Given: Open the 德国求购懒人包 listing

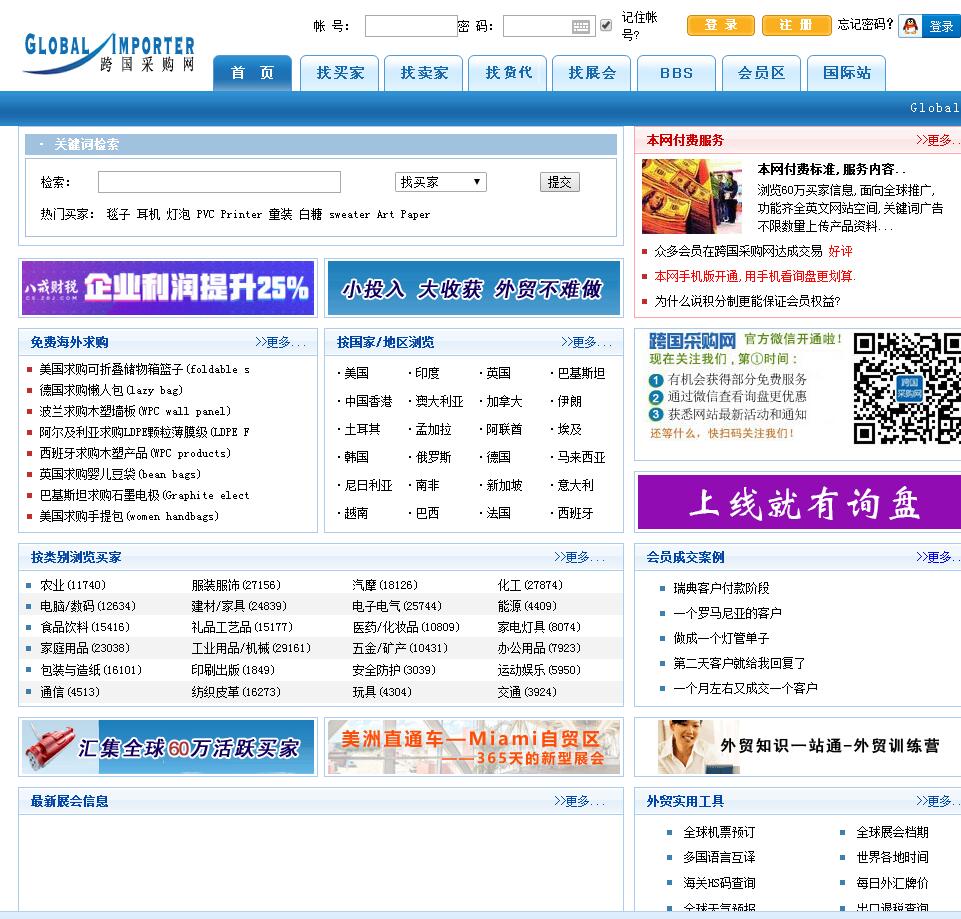Looking at the screenshot, I should tap(111, 390).
